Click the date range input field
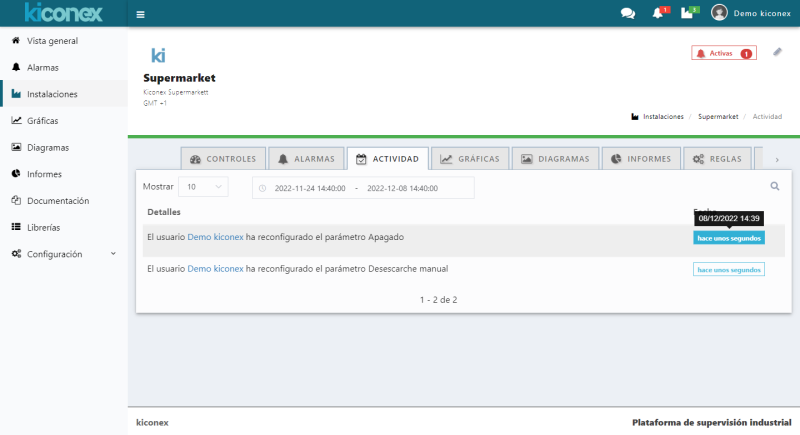Screen dimensions: 800x435 coord(363,188)
